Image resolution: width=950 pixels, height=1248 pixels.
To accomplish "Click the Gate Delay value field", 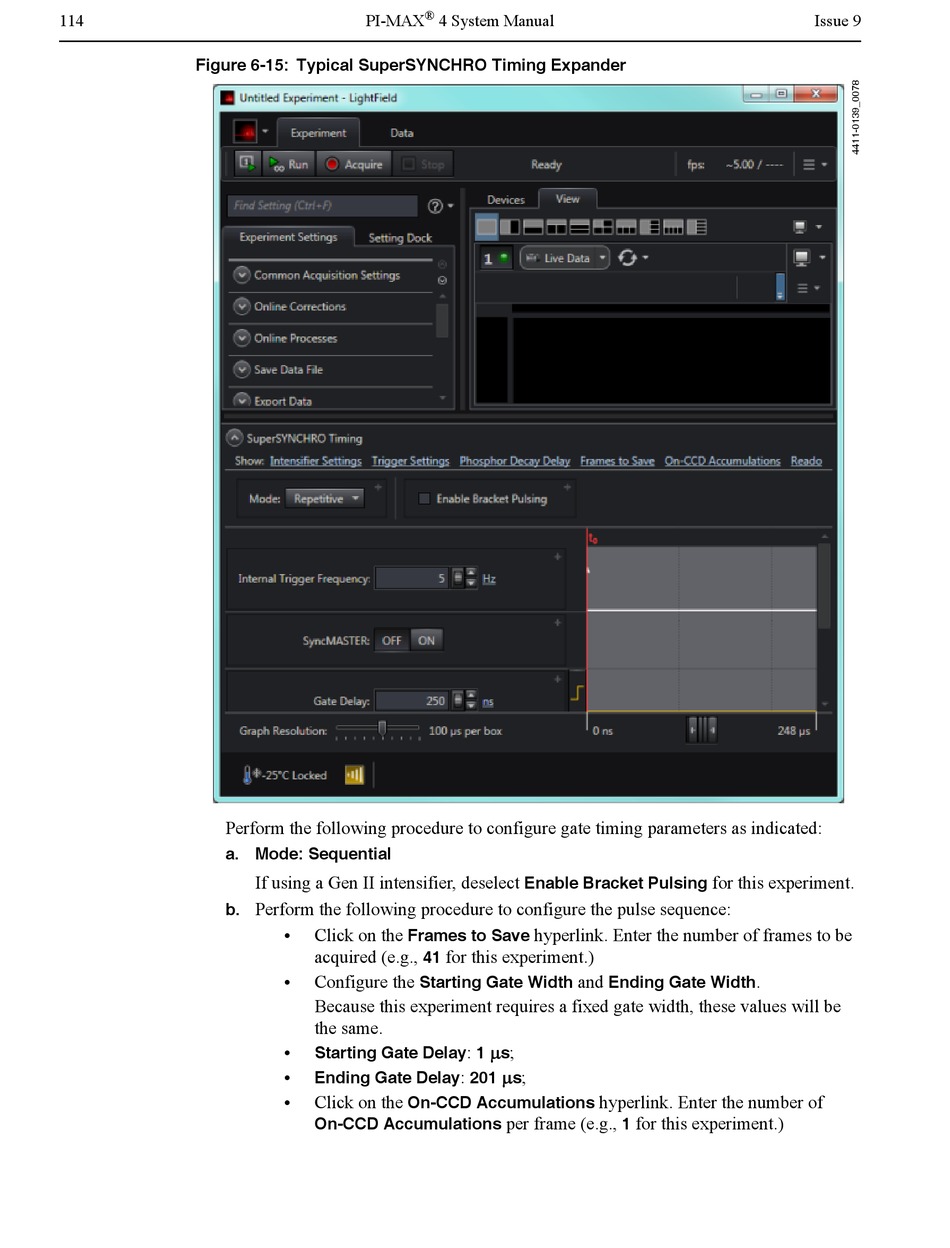I will 411,701.
